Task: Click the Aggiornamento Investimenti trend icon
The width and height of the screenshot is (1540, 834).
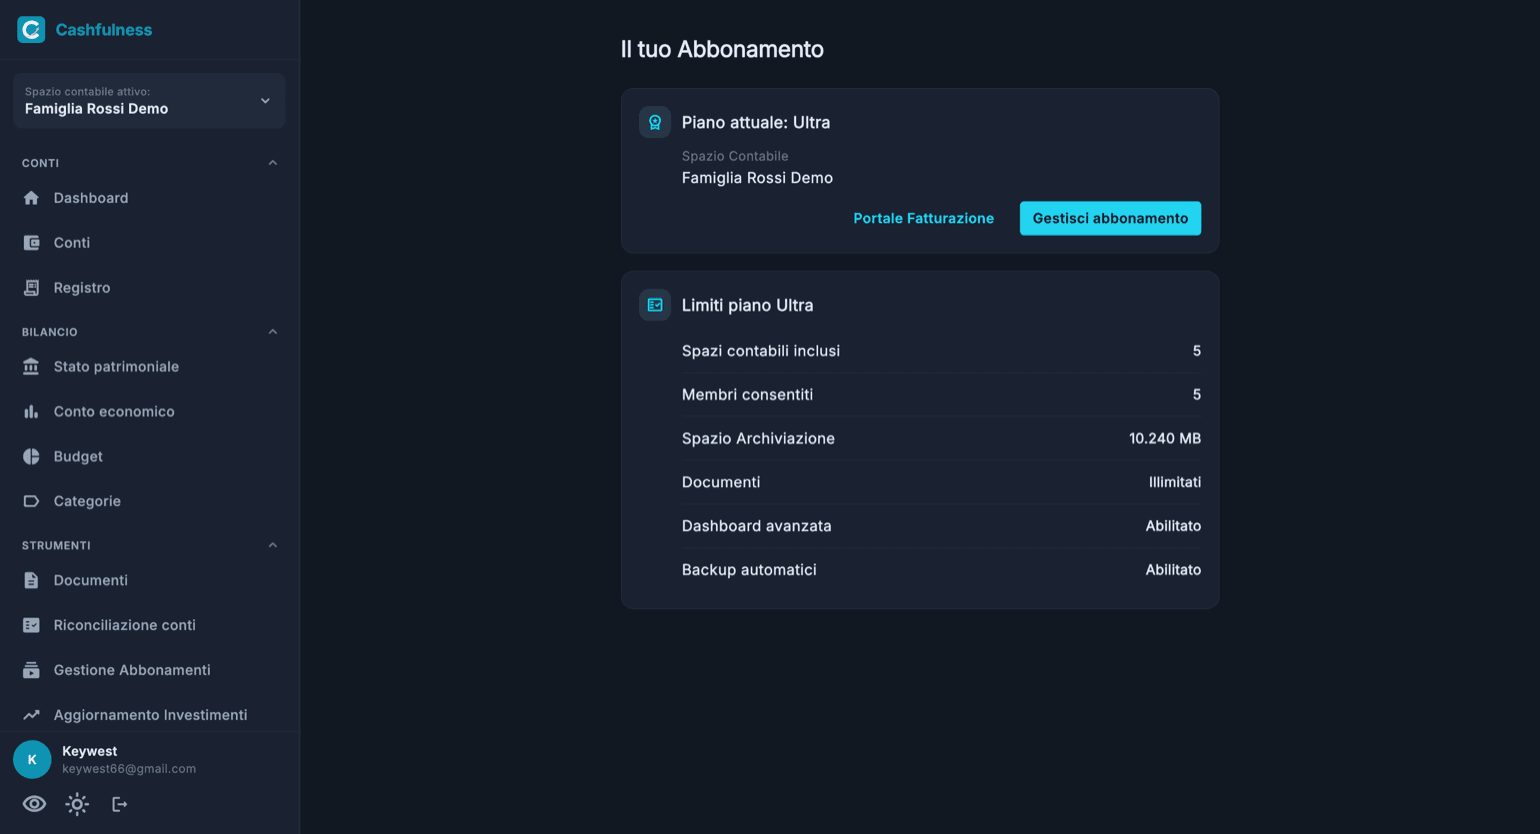Action: tap(31, 715)
